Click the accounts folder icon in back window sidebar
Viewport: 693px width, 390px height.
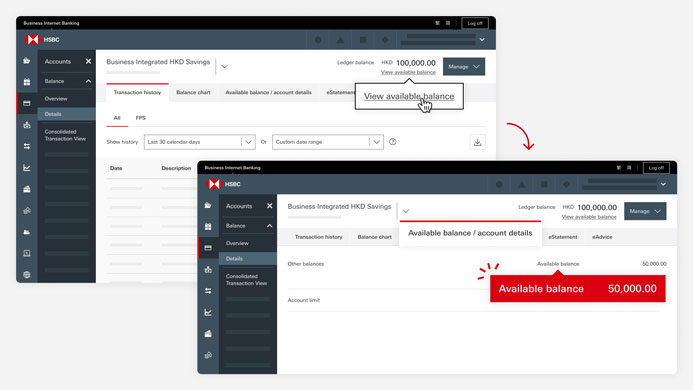[27, 61]
